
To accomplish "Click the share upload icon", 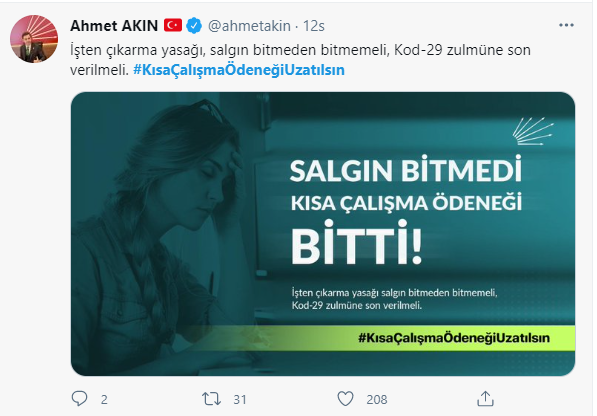I will tap(485, 398).
